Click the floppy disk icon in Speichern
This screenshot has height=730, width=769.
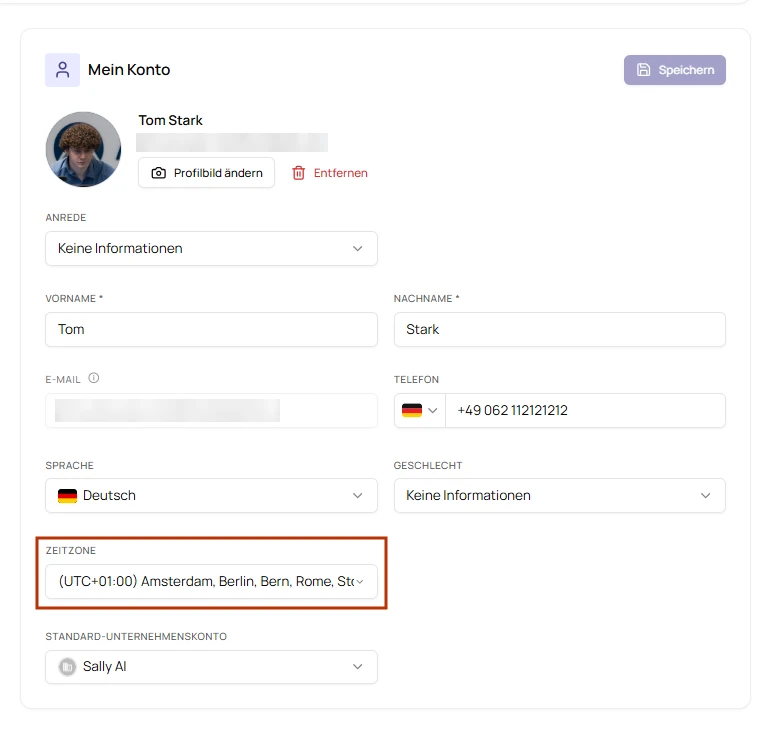click(643, 70)
